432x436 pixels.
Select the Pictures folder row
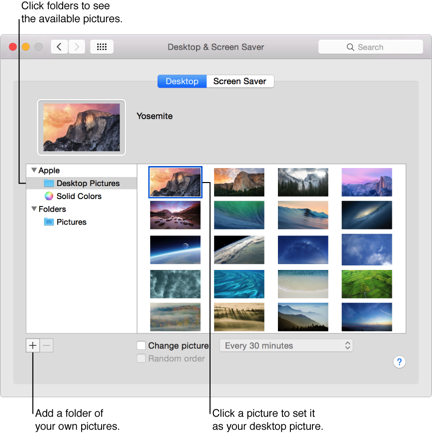pos(82,222)
